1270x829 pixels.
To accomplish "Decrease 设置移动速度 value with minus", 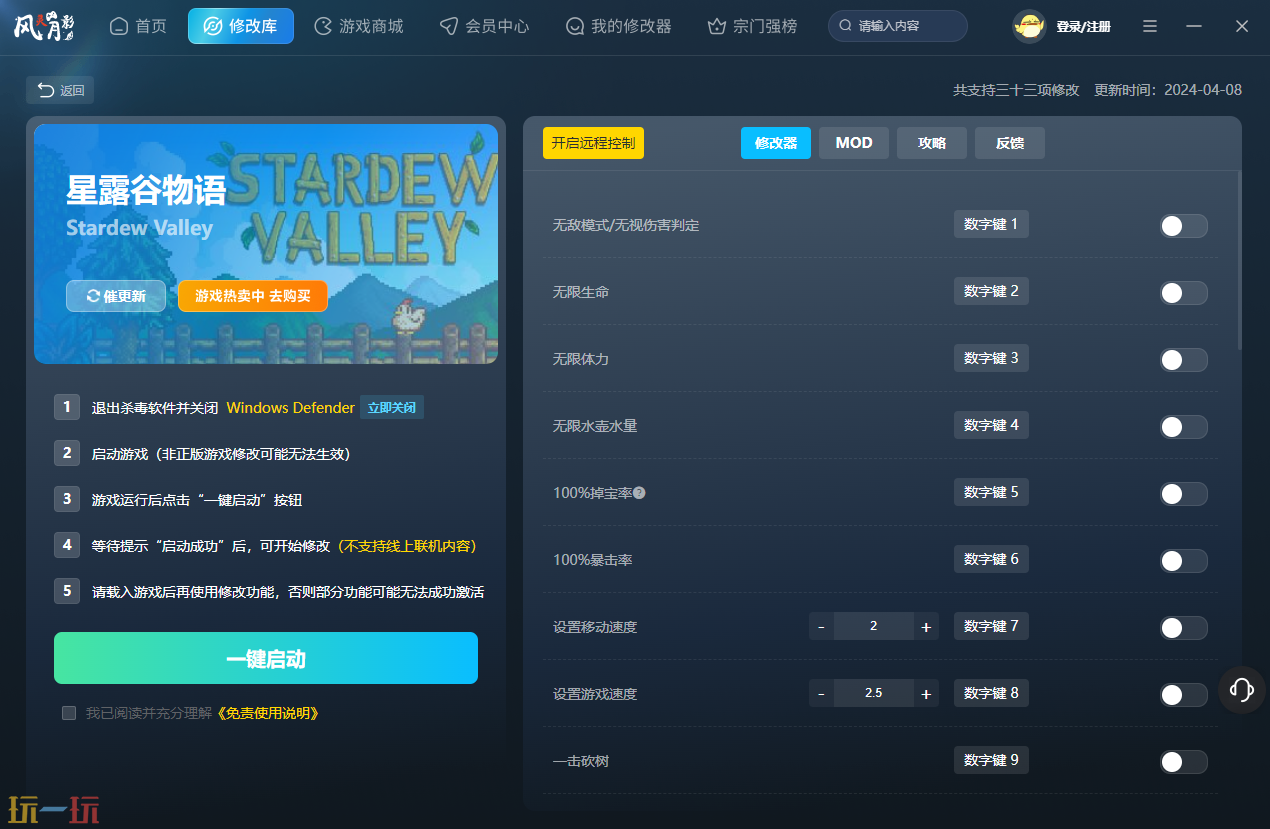I will point(822,627).
